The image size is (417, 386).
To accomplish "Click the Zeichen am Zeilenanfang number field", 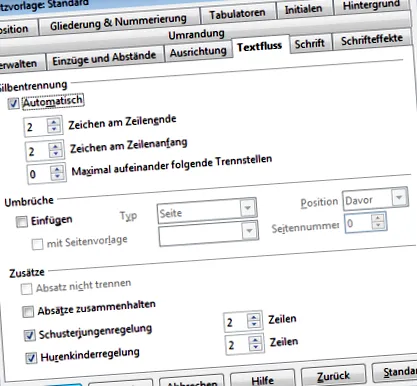I will (x=38, y=151).
